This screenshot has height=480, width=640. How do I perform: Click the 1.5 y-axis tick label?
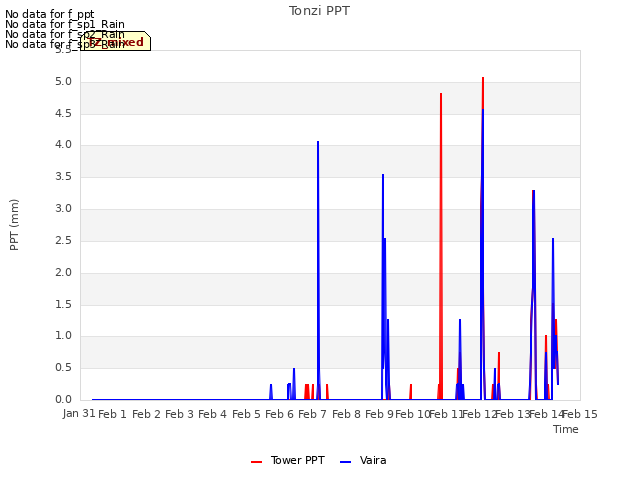[63, 304]
